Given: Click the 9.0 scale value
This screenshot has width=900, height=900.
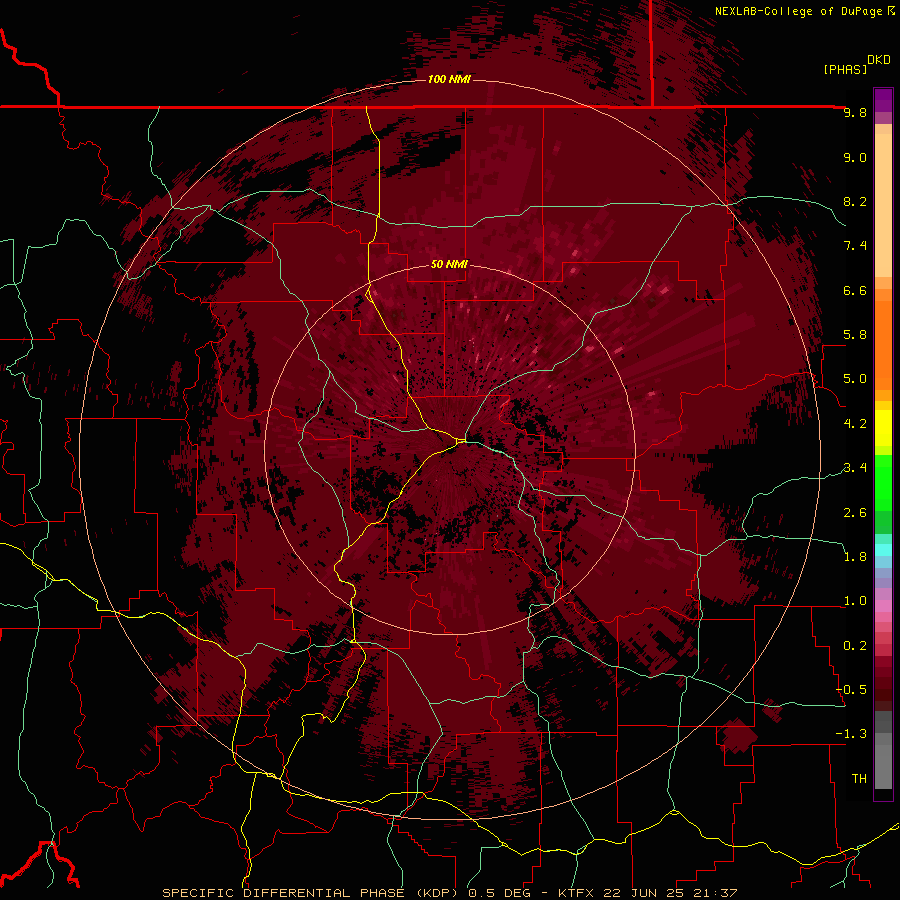Looking at the screenshot, I should coord(855,157).
